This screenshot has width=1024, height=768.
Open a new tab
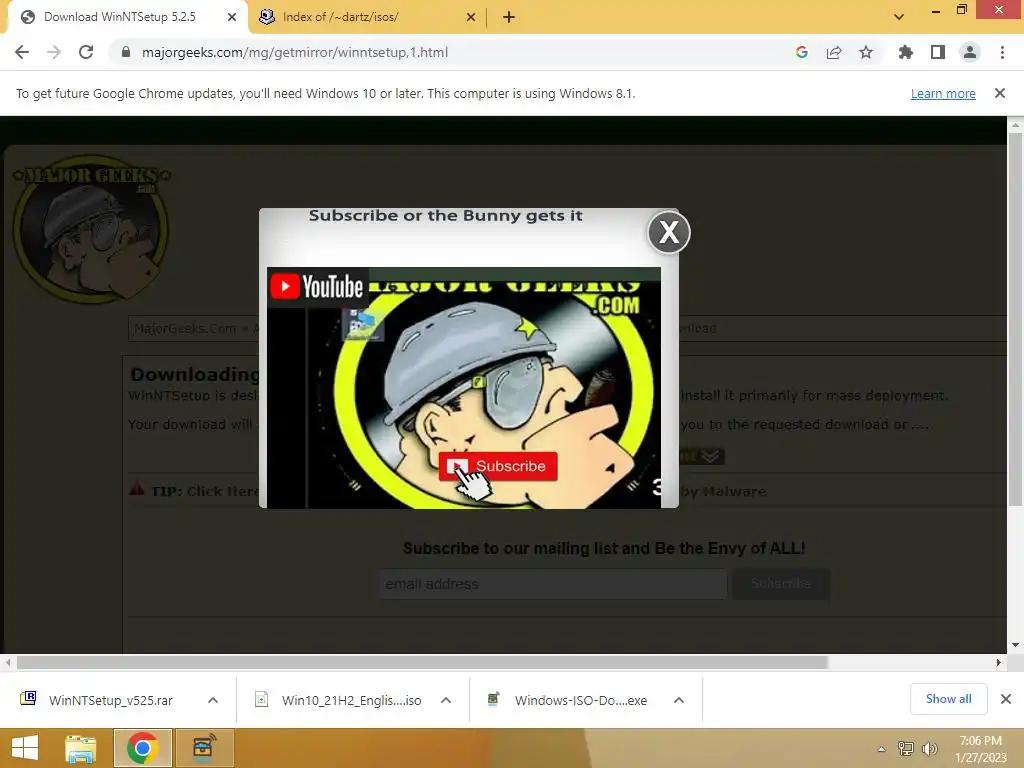pos(509,17)
